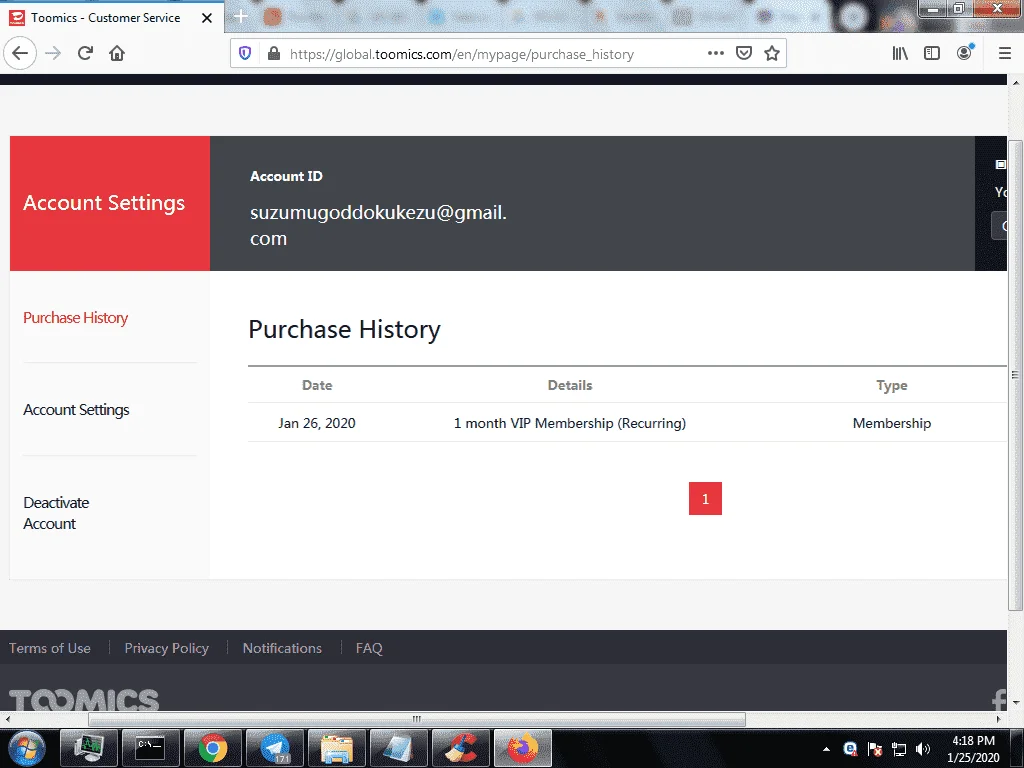Image resolution: width=1024 pixels, height=768 pixels.
Task: Open the Firefox account avatar icon
Action: 965,54
